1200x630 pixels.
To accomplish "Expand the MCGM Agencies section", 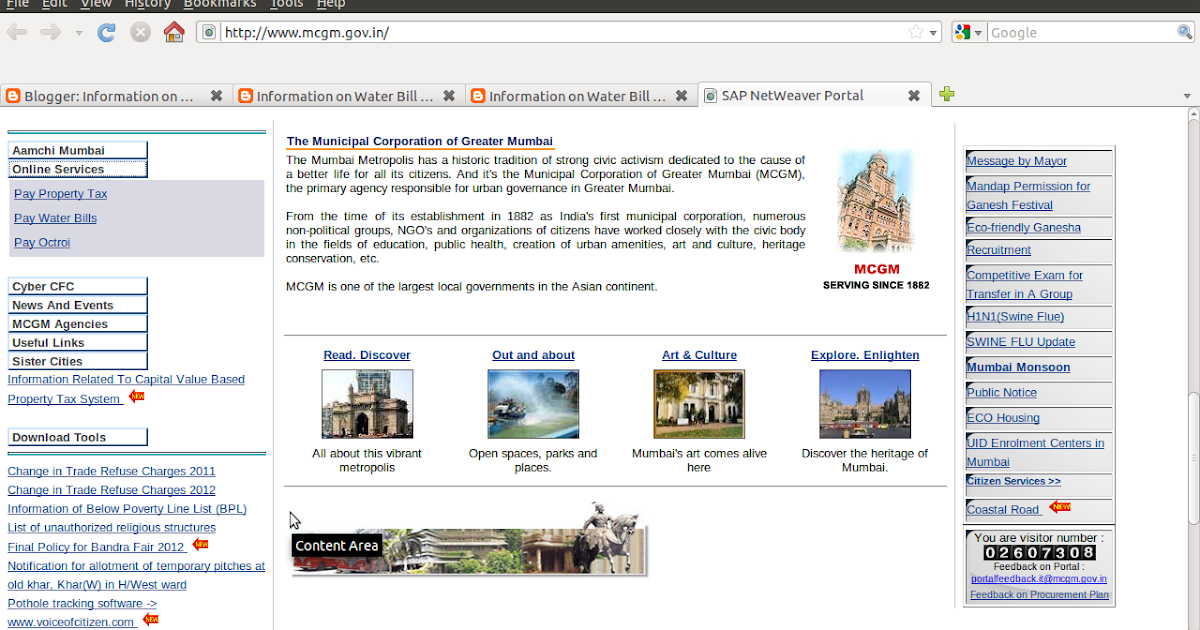I will pyautogui.click(x=78, y=324).
